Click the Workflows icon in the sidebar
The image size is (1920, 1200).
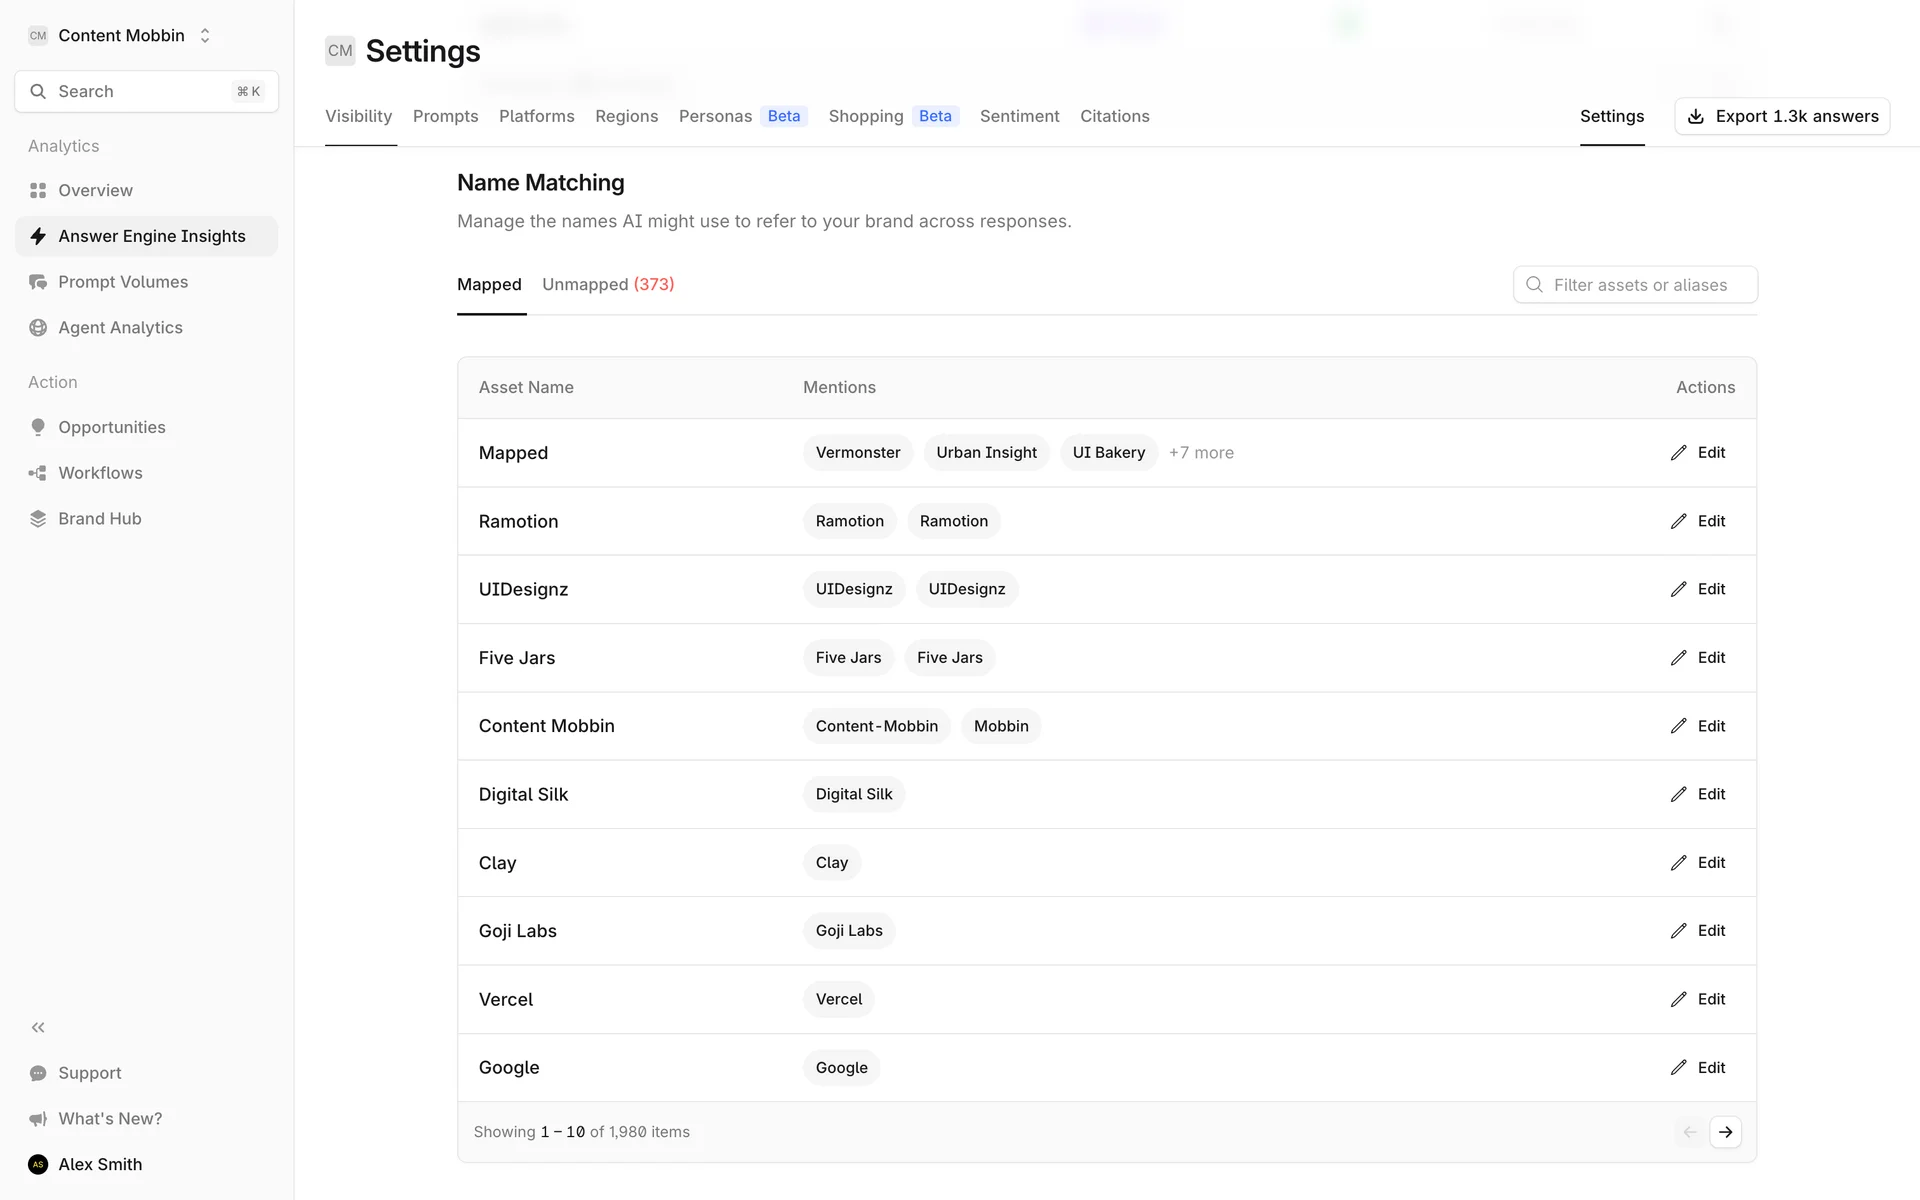click(38, 473)
